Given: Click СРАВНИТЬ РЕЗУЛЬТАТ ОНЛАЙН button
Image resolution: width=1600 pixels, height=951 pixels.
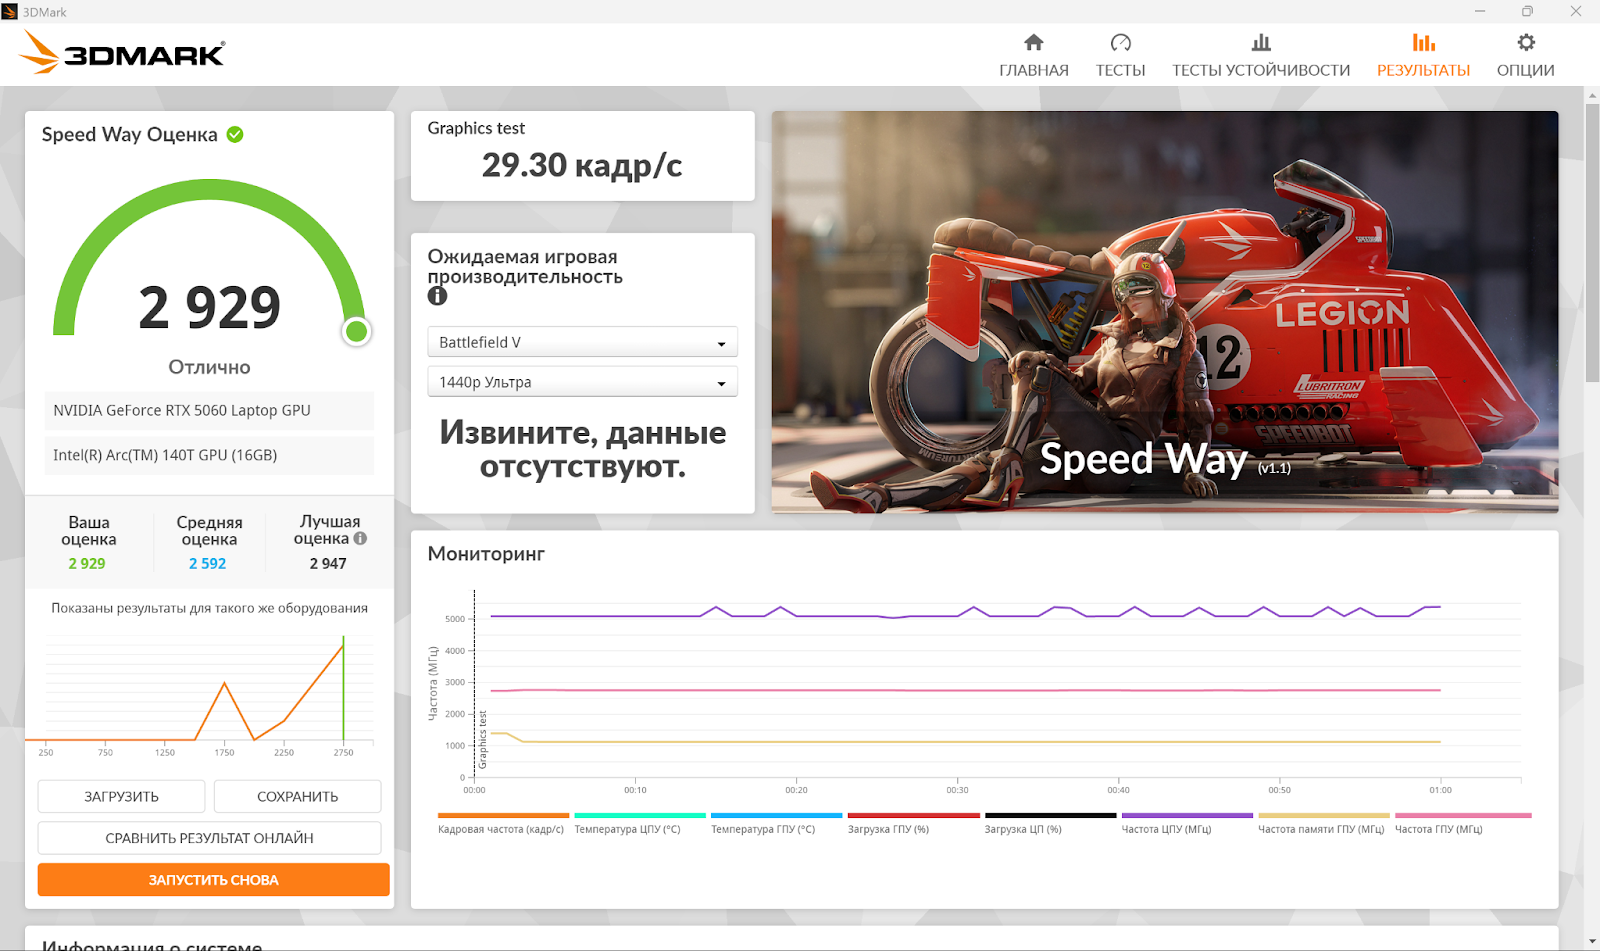Looking at the screenshot, I should click(x=209, y=838).
